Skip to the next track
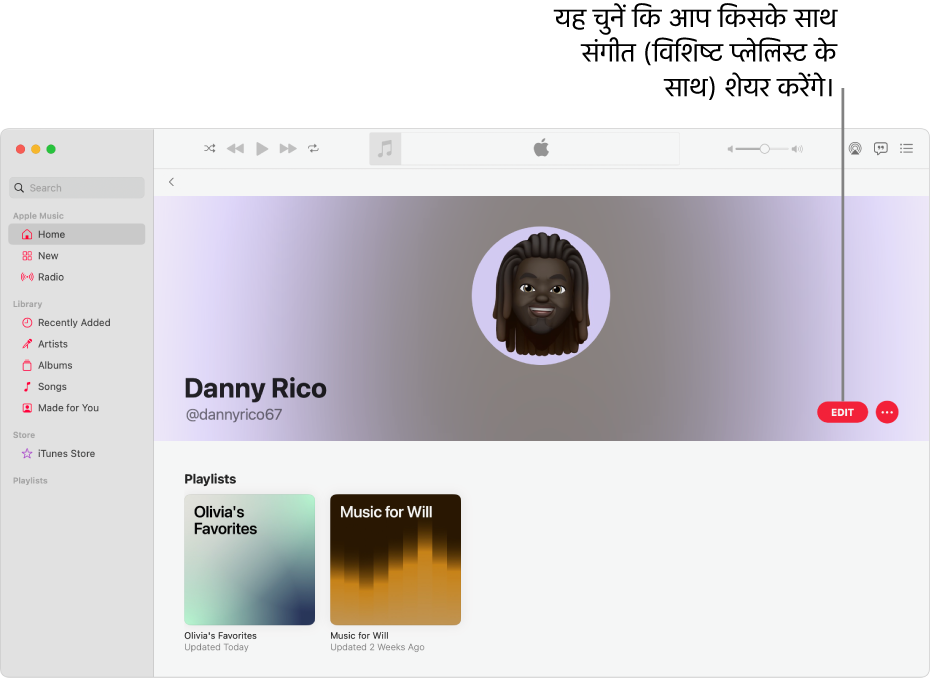 coord(288,148)
